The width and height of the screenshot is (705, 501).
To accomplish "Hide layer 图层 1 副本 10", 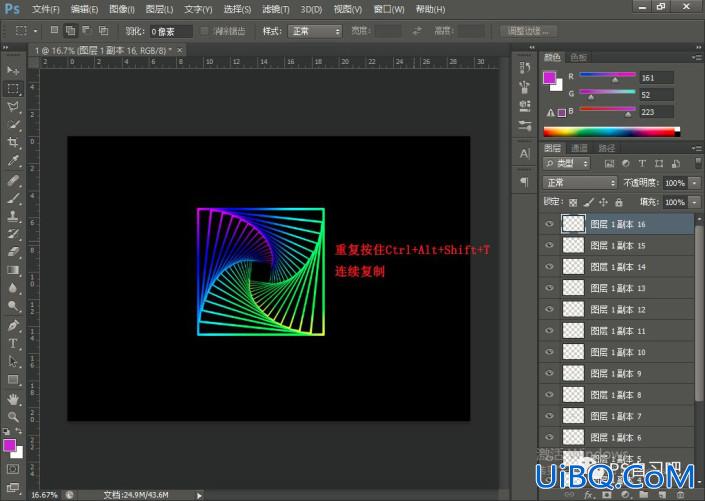I will coord(549,352).
